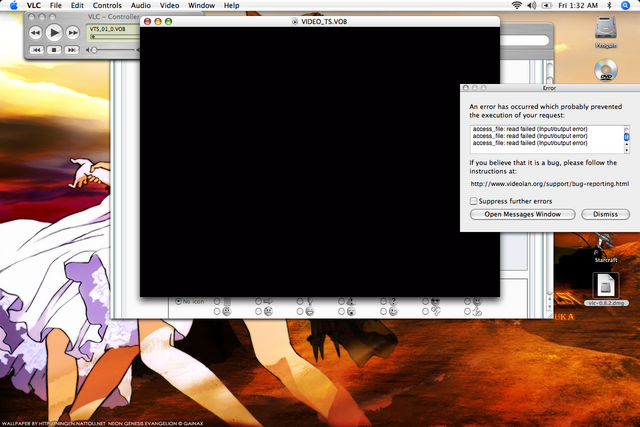640x427 pixels.
Task: Select the Starcraft icon on desktop
Action: click(x=606, y=248)
